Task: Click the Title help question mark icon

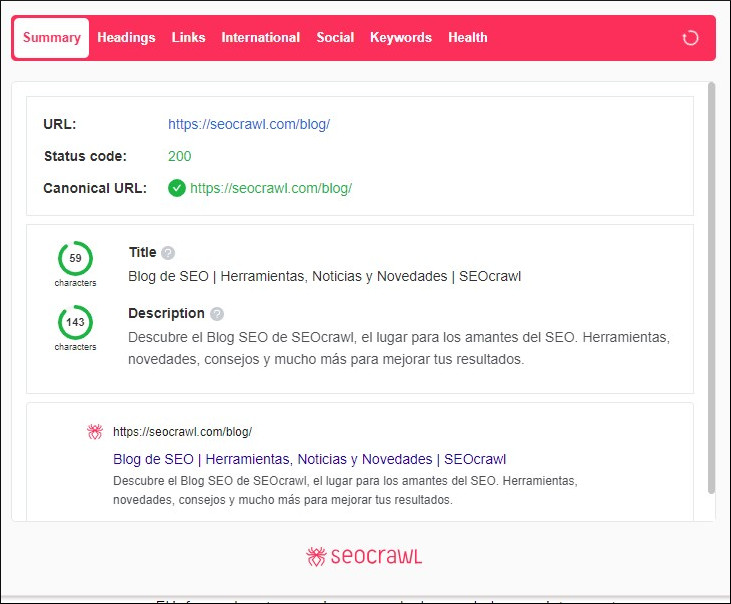Action: [x=168, y=253]
